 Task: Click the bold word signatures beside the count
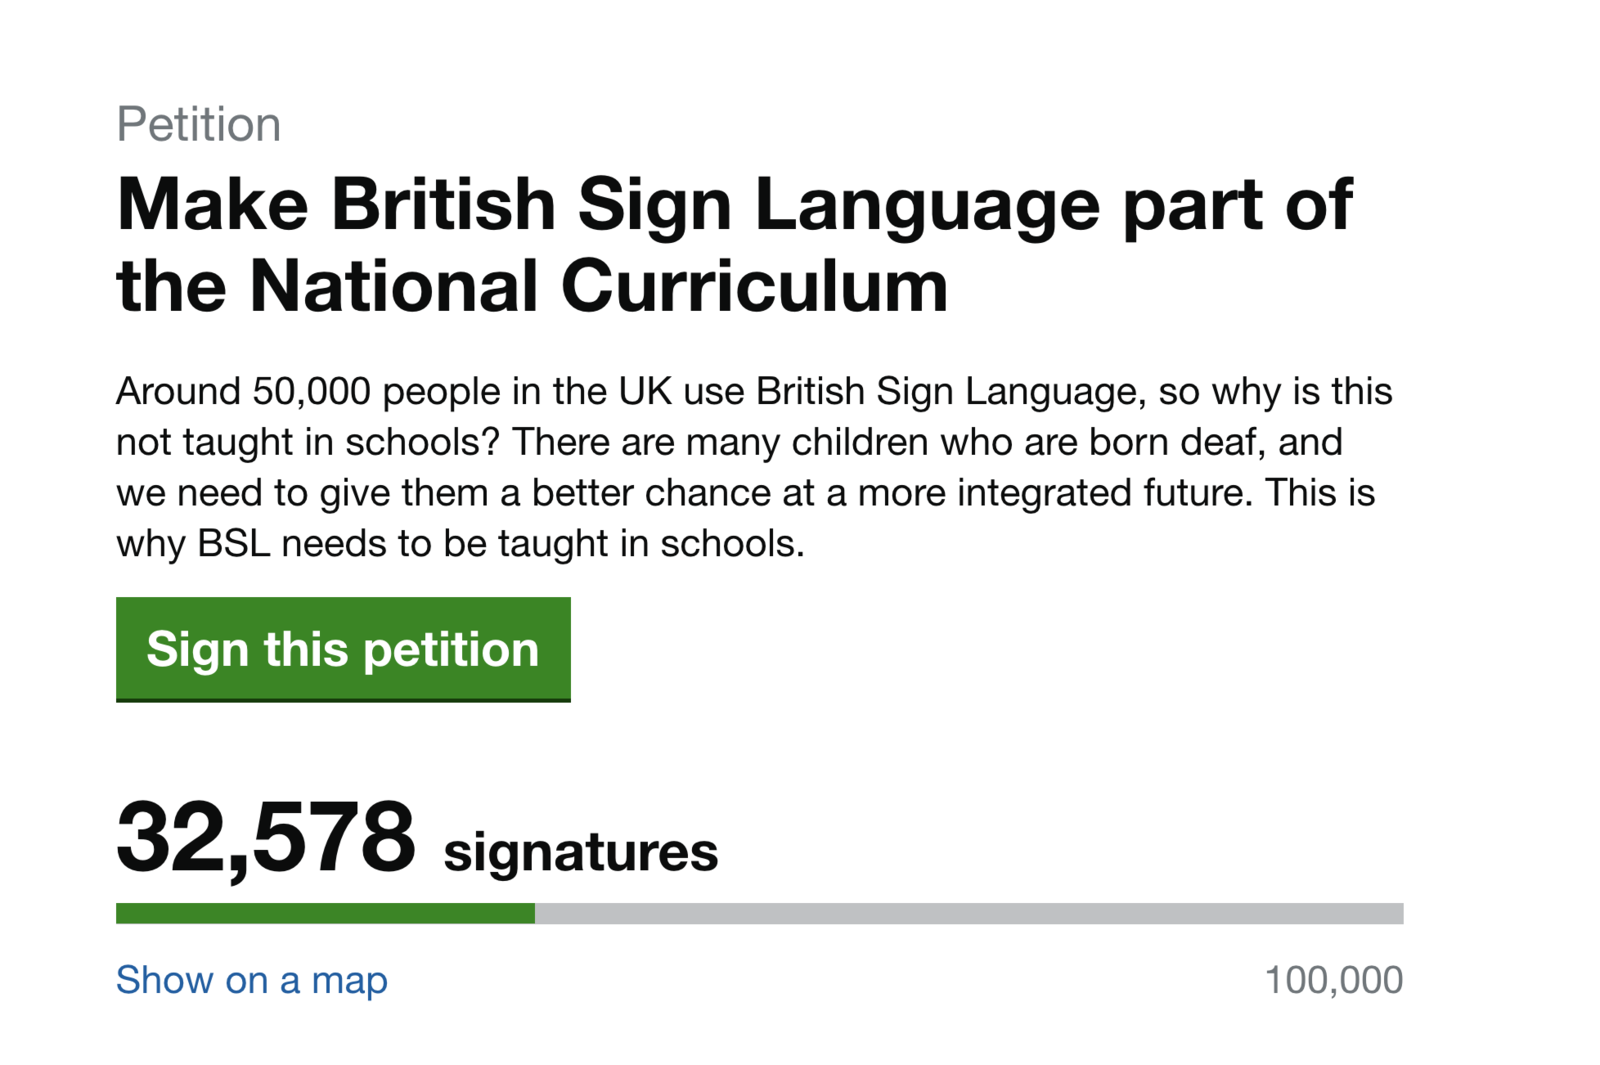coord(581,852)
